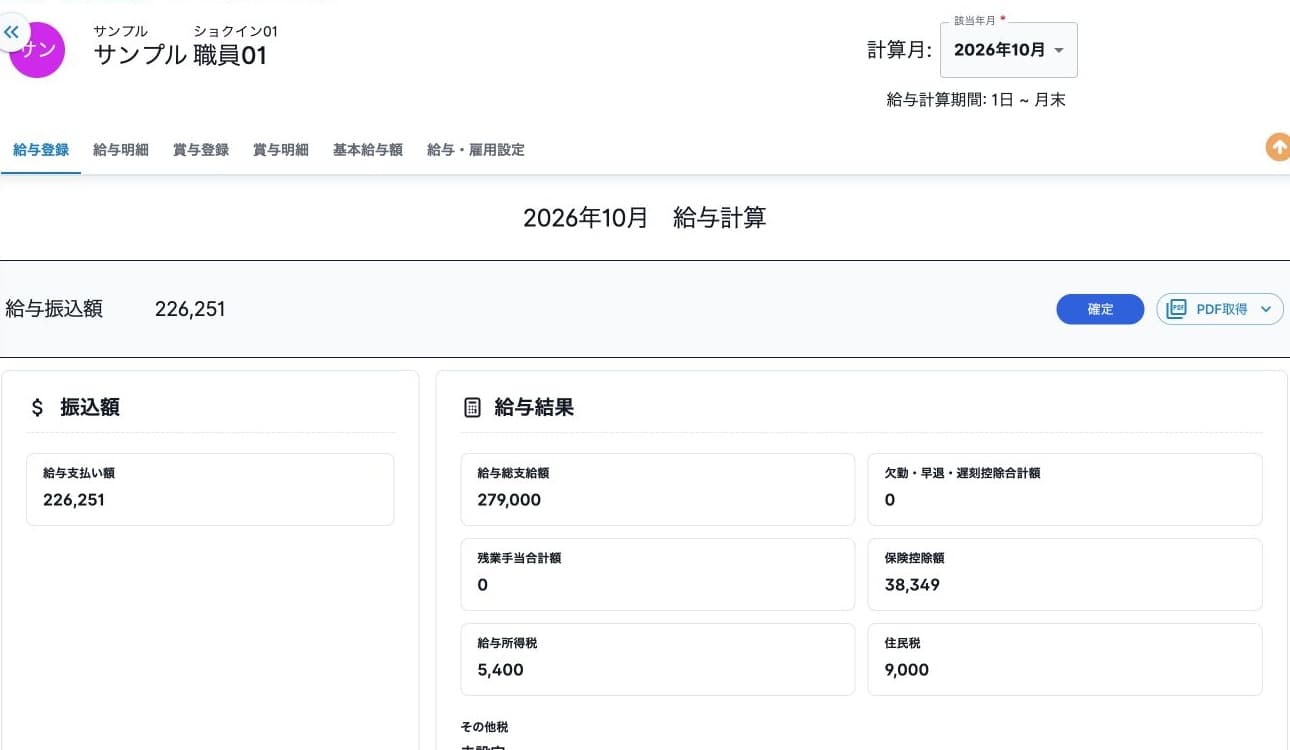The width and height of the screenshot is (1290, 750).
Task: Click the dollar sign icon beside 振込額
Action: pos(37,407)
